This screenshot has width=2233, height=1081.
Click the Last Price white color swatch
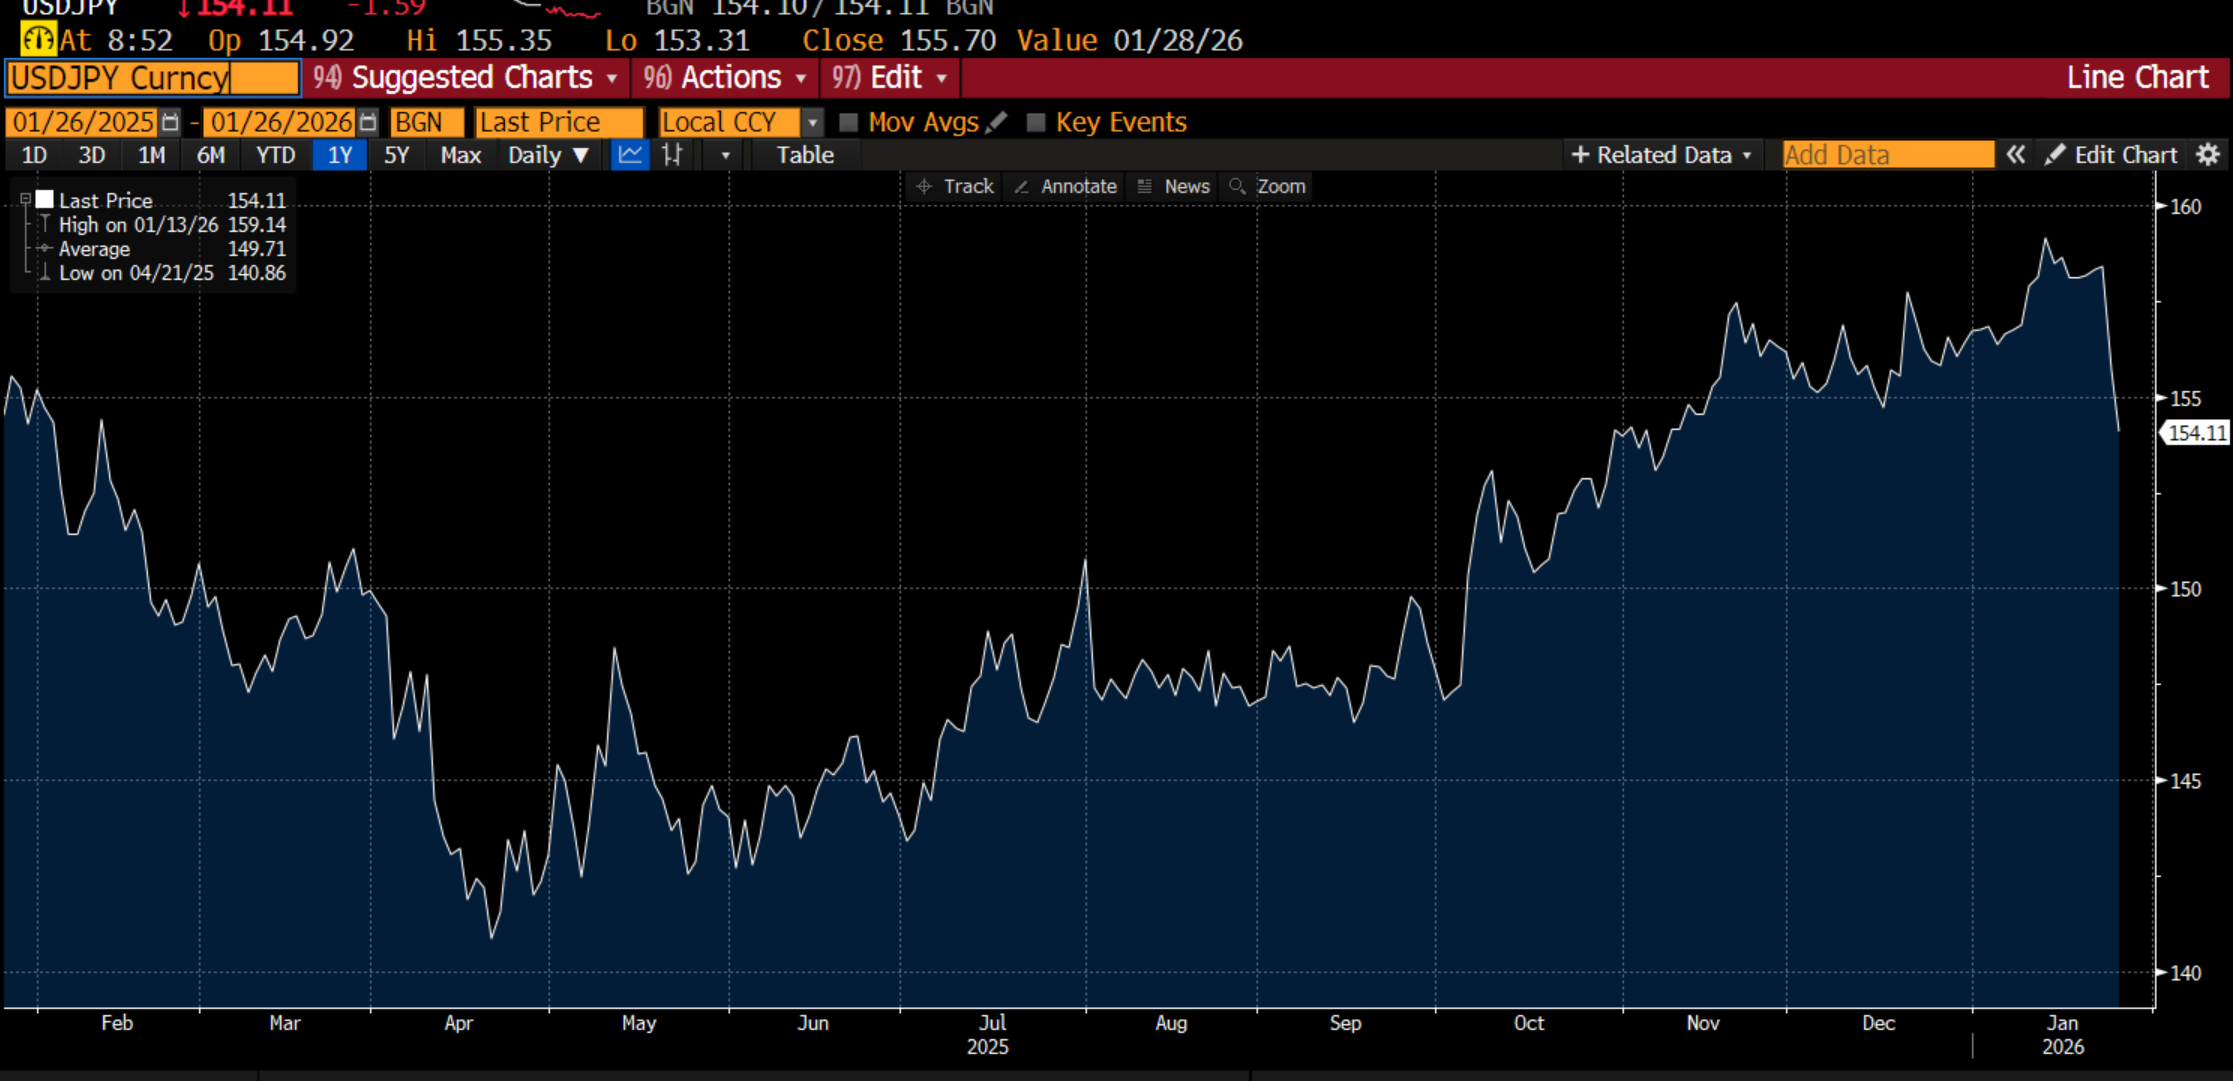[x=45, y=199]
